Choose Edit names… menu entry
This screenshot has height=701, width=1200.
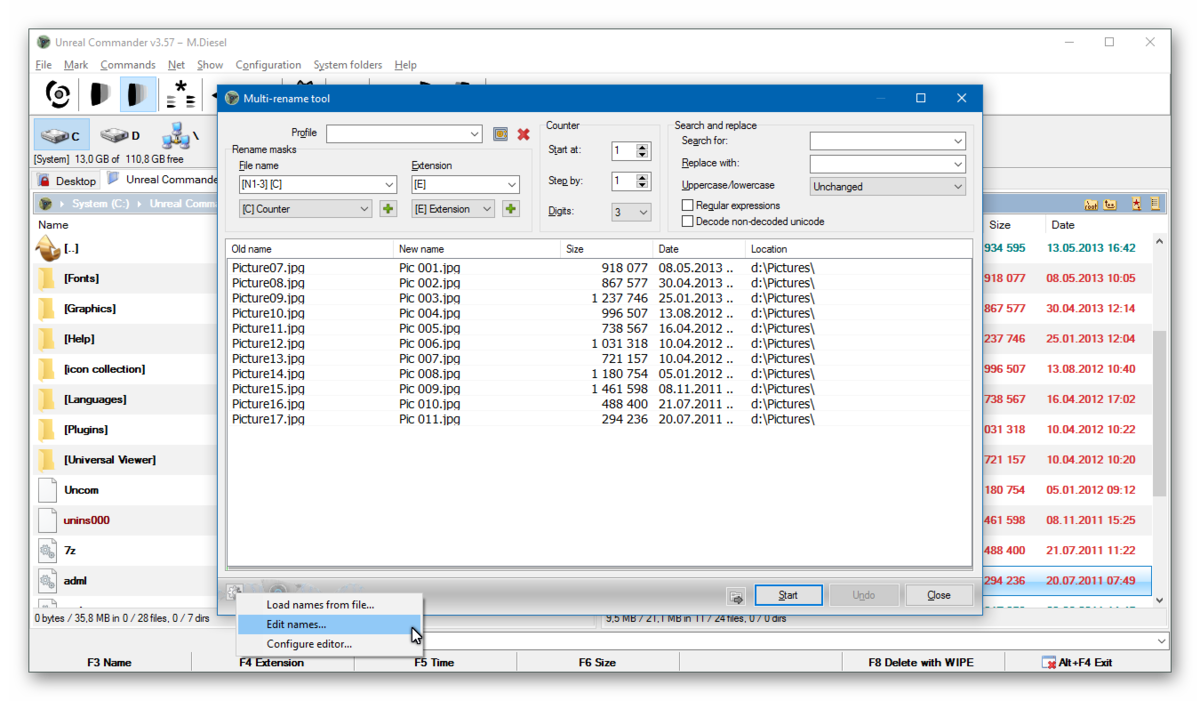[330, 624]
